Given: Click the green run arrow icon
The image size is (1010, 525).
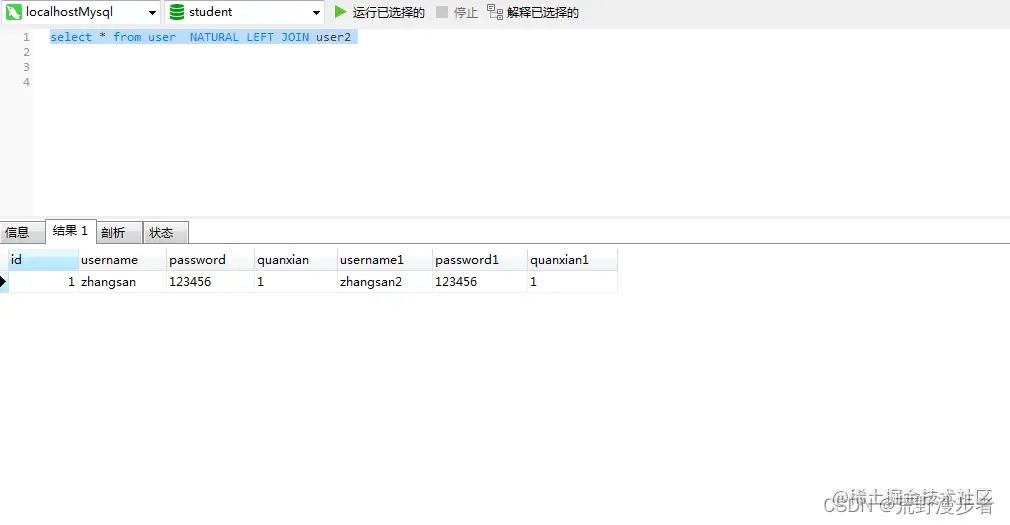Looking at the screenshot, I should point(340,12).
